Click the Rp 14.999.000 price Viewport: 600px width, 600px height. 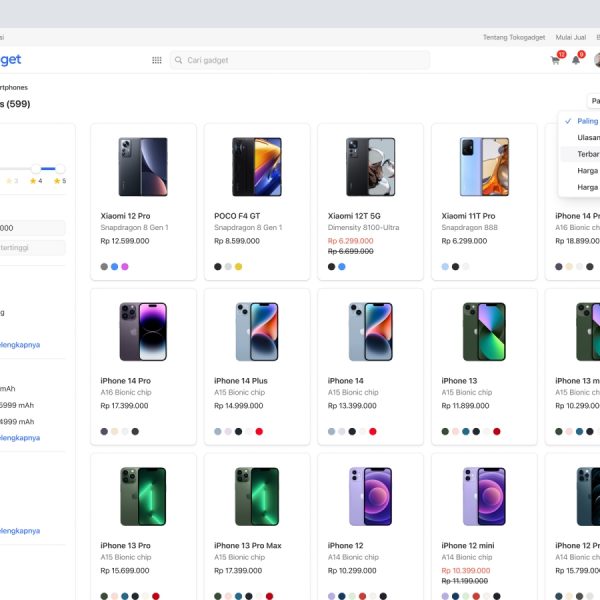tap(238, 406)
